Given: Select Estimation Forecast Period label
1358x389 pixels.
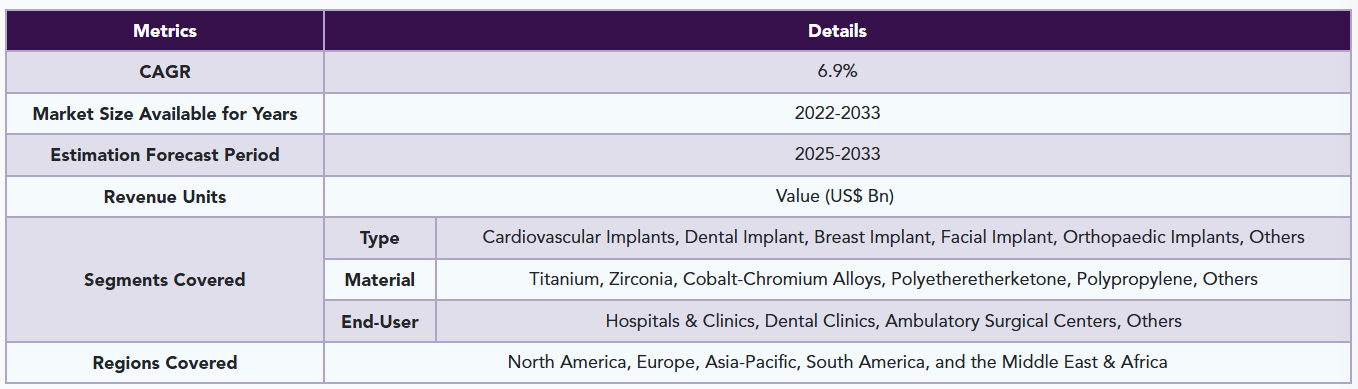Looking at the screenshot, I should [x=165, y=155].
